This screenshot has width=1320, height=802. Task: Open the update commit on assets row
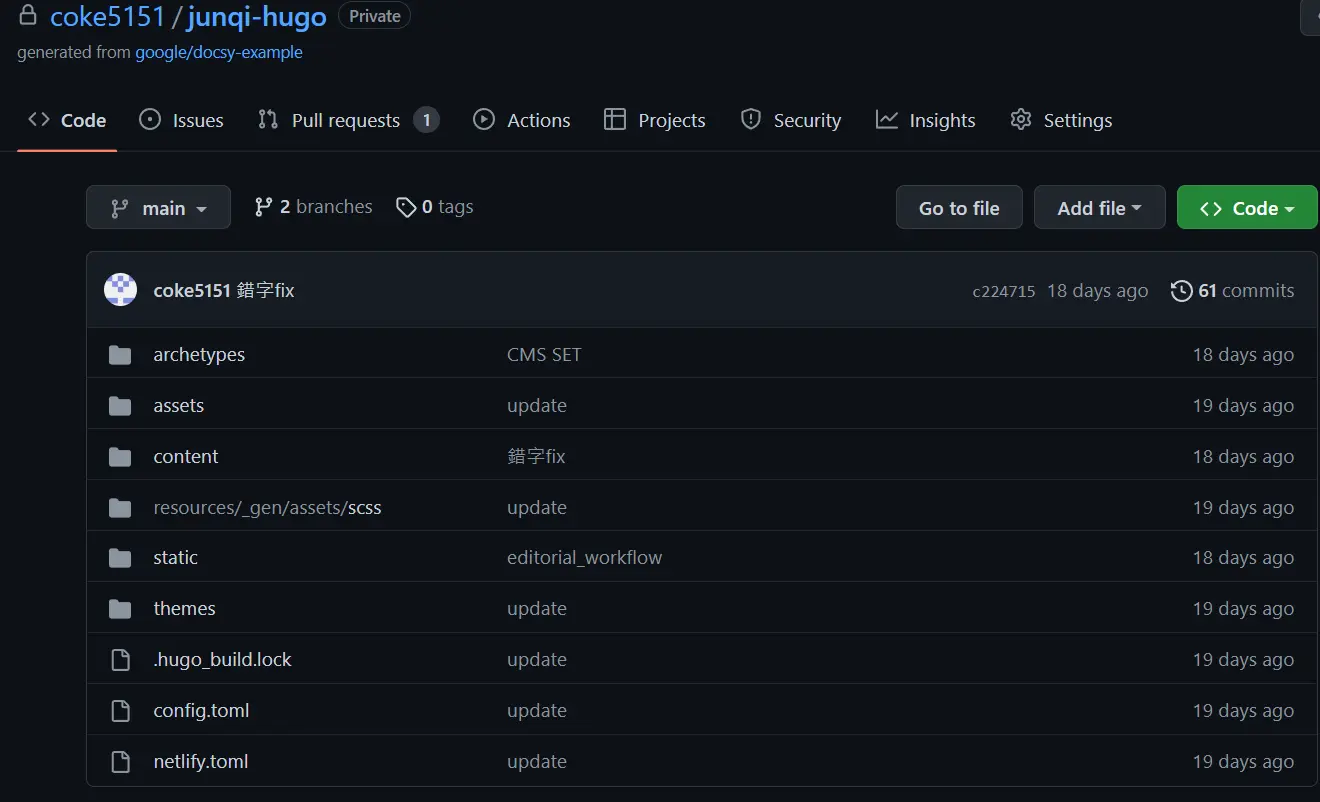pyautogui.click(x=537, y=406)
